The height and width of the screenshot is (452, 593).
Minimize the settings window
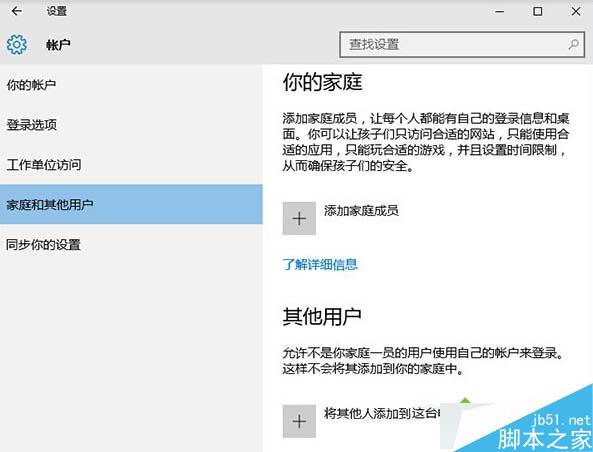500,11
